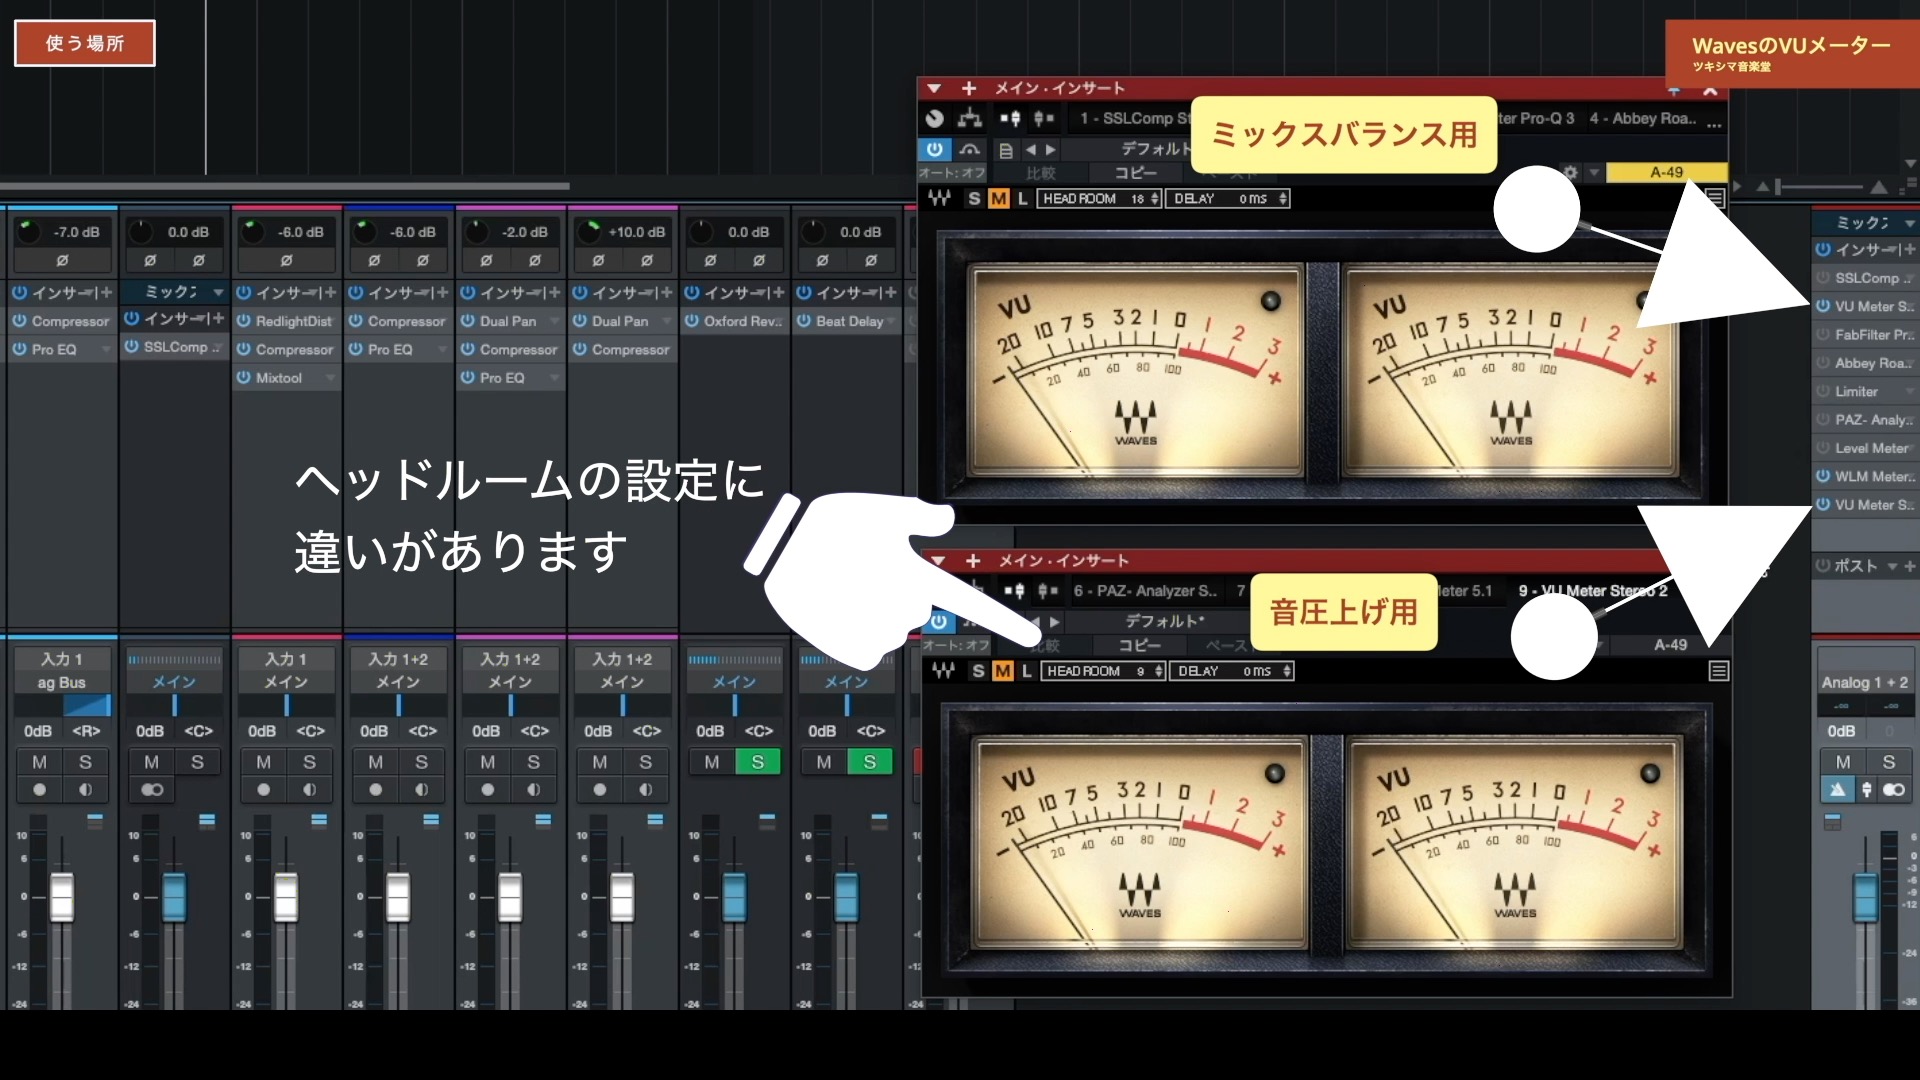1920x1080 pixels.
Task: Select the M size icon on the VU Meter
Action: pos(998,198)
